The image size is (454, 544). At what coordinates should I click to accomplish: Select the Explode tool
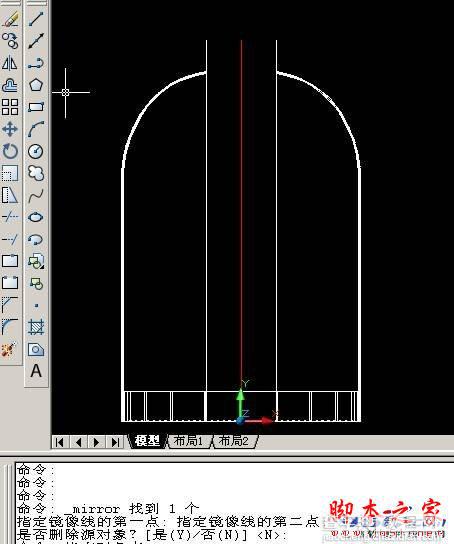(x=10, y=349)
